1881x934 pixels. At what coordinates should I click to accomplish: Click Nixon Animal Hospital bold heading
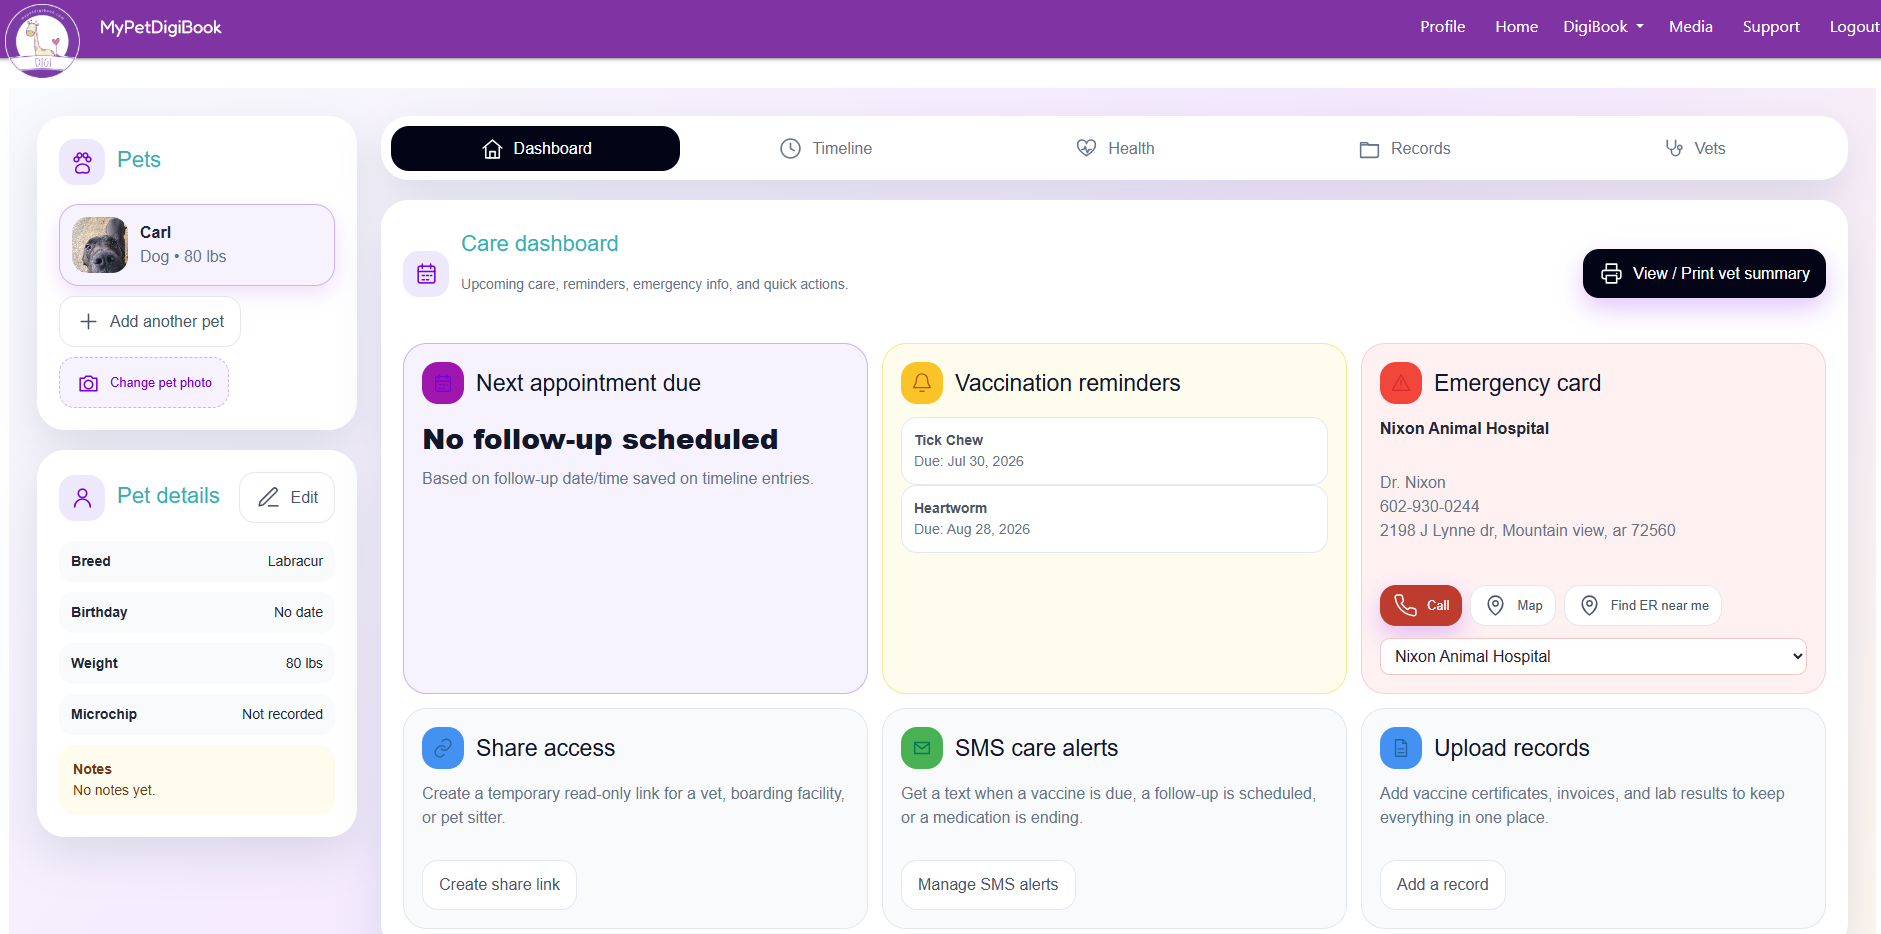pos(1464,429)
